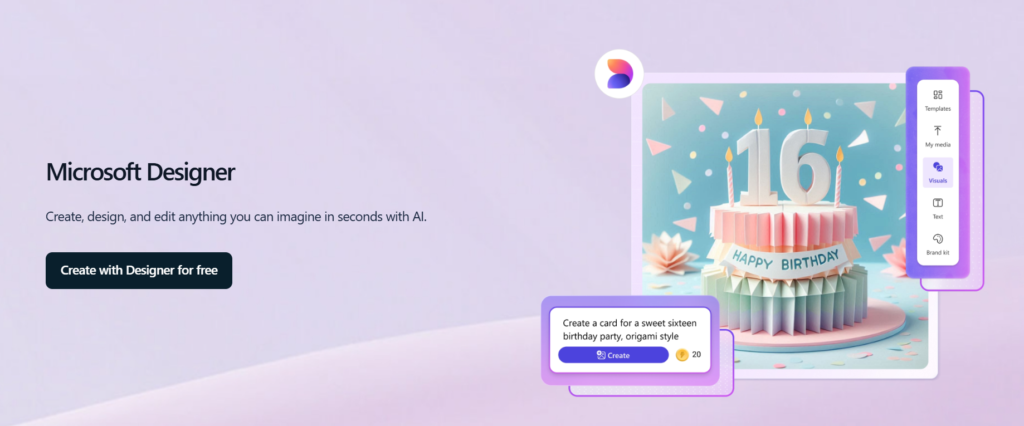Click Create with Designer for free

139,270
